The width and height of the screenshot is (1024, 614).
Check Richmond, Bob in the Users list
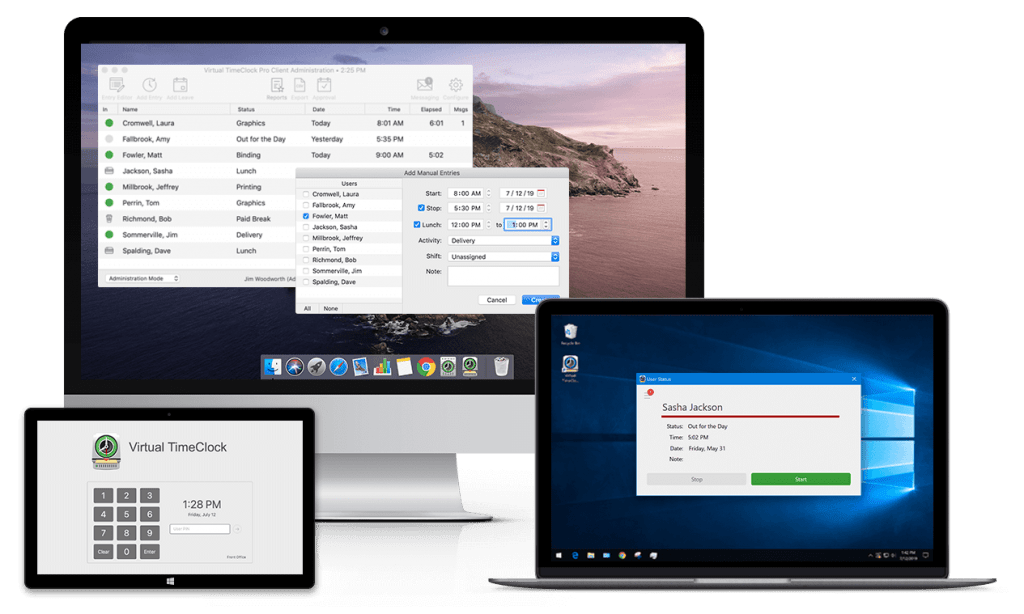pos(306,260)
